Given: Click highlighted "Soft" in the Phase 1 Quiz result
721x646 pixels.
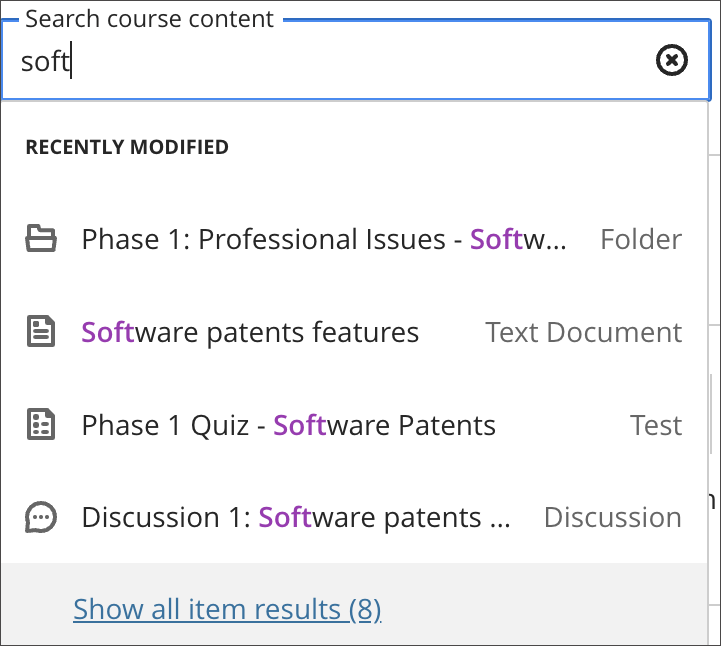Looking at the screenshot, I should pos(300,425).
